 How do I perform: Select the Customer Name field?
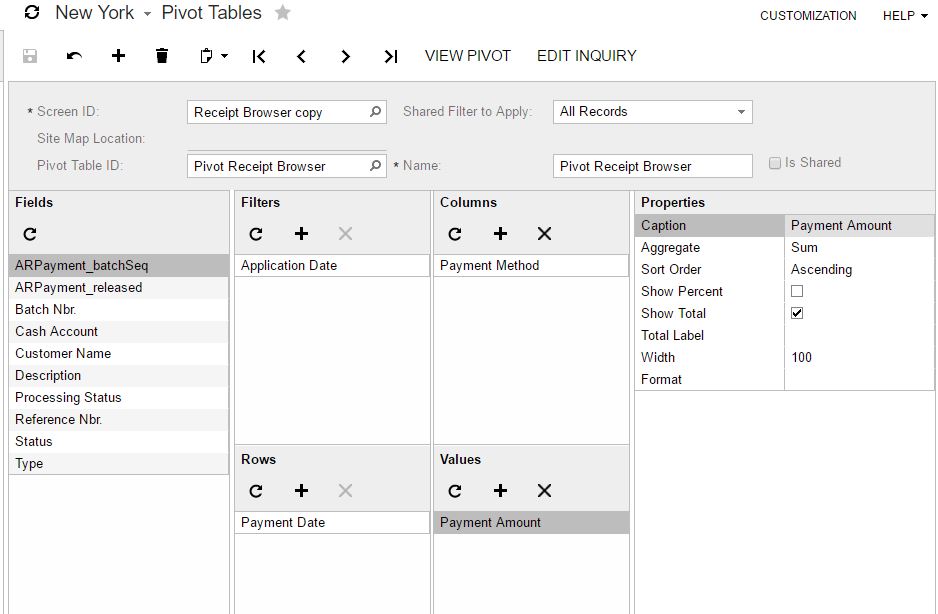click(63, 353)
